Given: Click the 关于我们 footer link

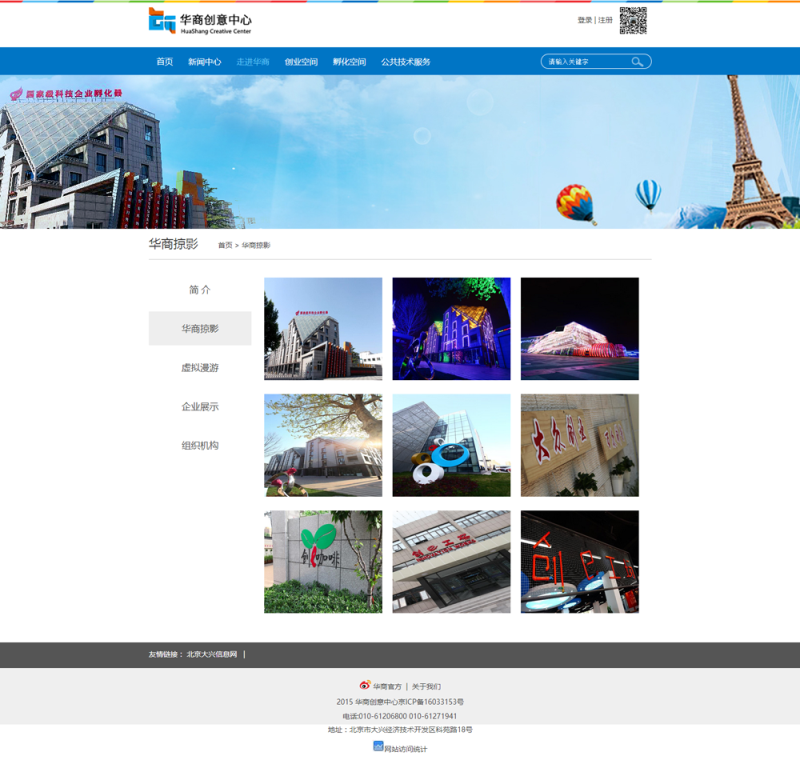Looking at the screenshot, I should tap(426, 687).
